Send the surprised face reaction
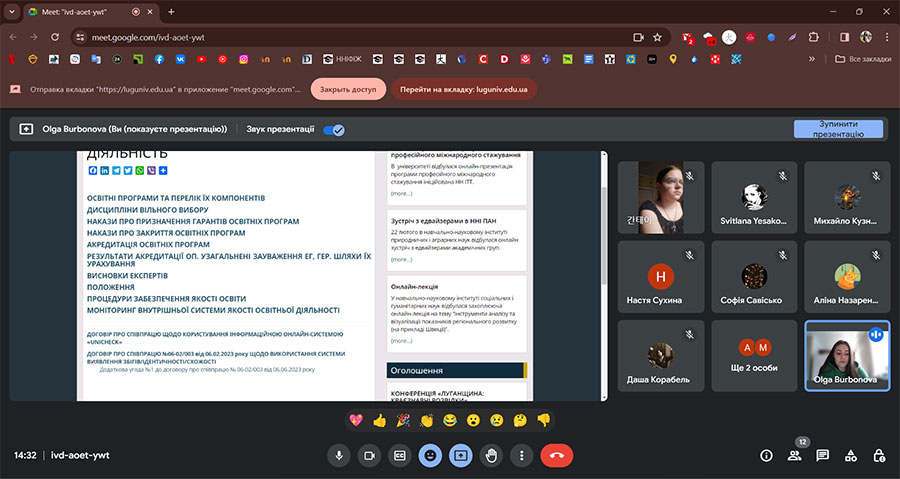The image size is (900, 479). pos(473,420)
